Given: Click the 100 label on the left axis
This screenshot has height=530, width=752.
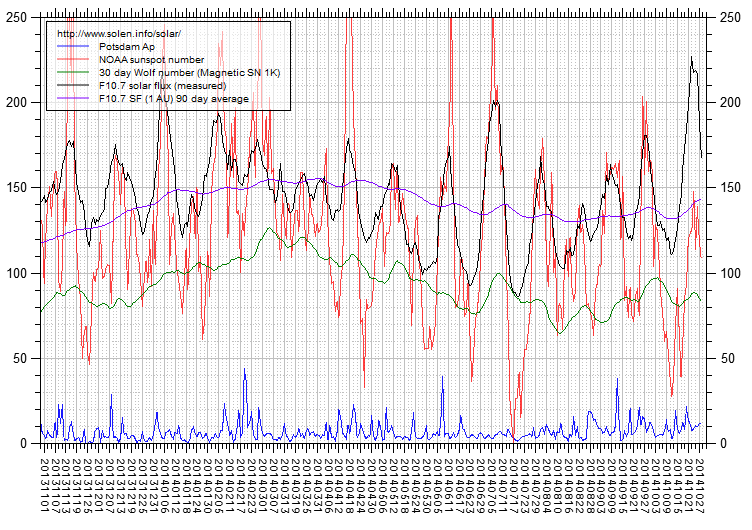Looking at the screenshot, I should pyautogui.click(x=17, y=273).
